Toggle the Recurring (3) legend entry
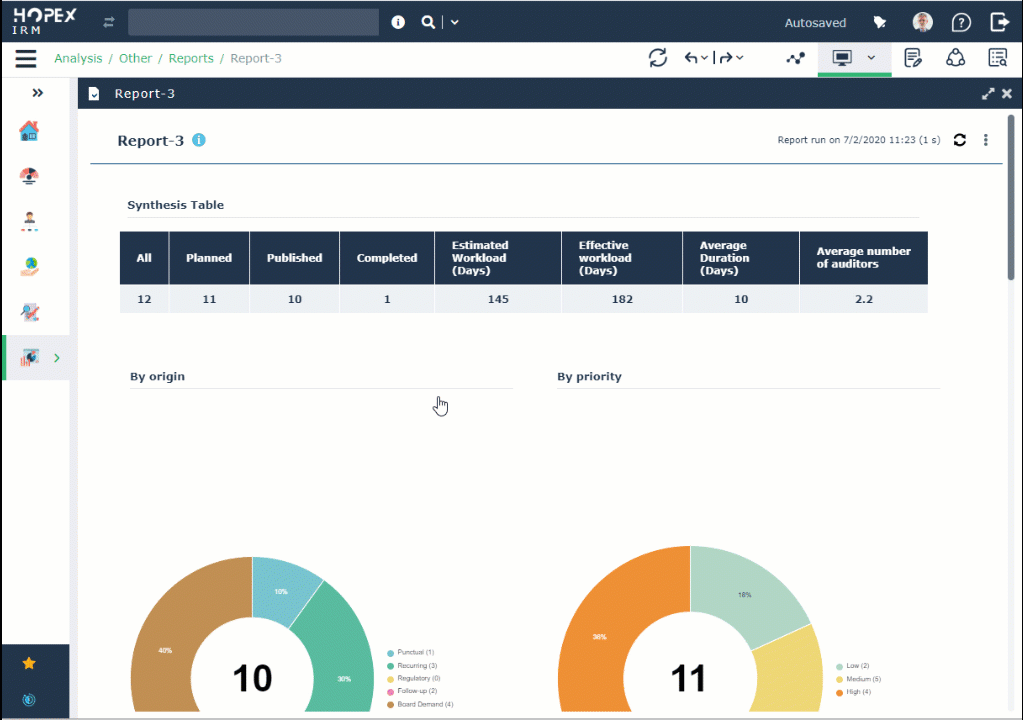This screenshot has width=1023, height=720. point(412,665)
